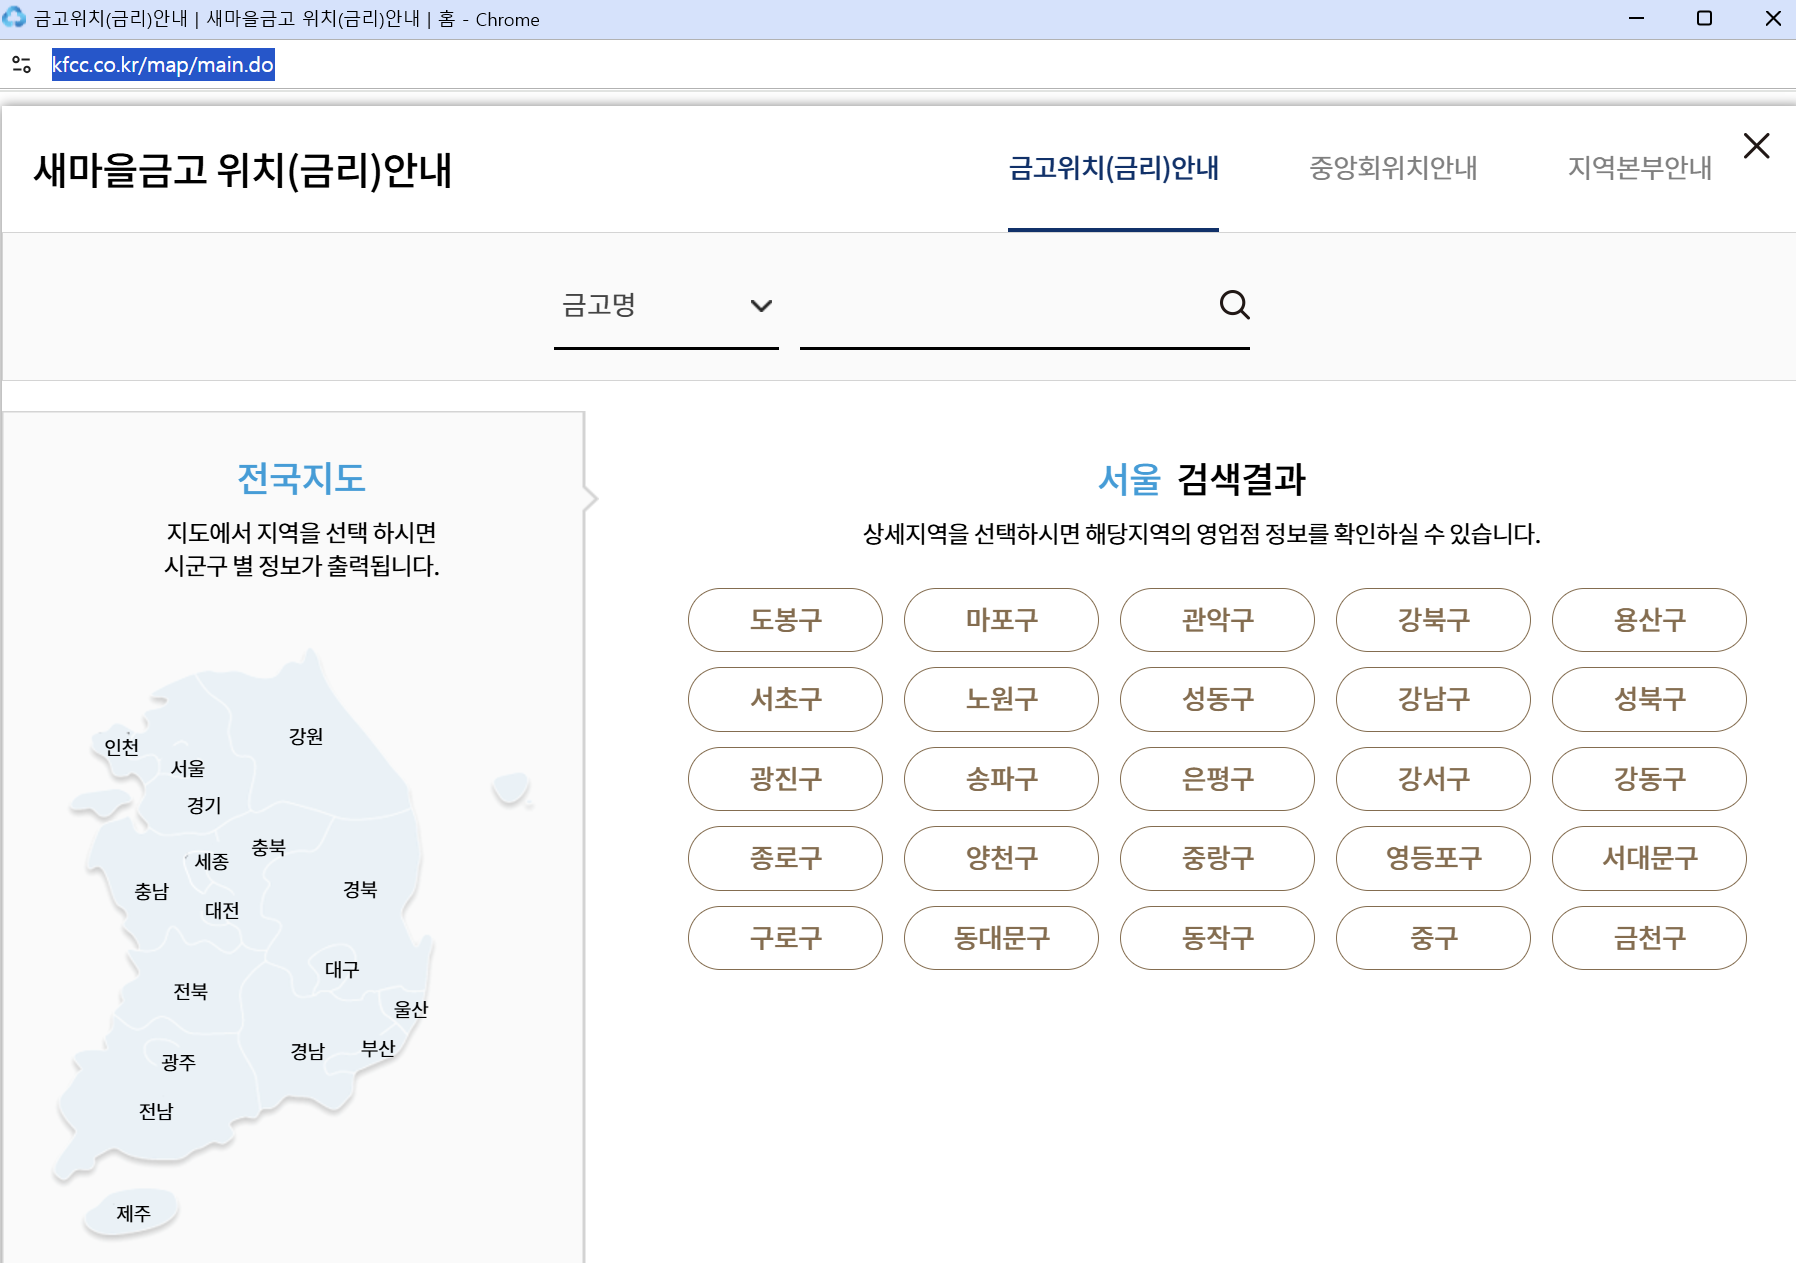Close the Chrome window
This screenshot has width=1796, height=1263.
tap(1773, 19)
